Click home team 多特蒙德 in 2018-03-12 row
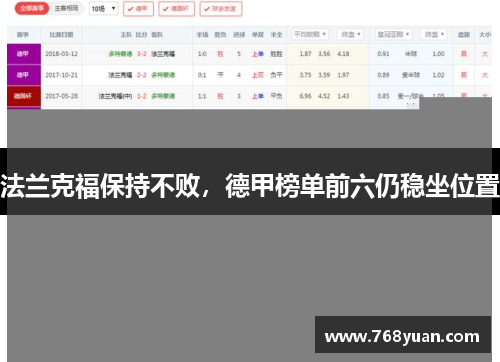The image size is (500, 362). coord(120,54)
